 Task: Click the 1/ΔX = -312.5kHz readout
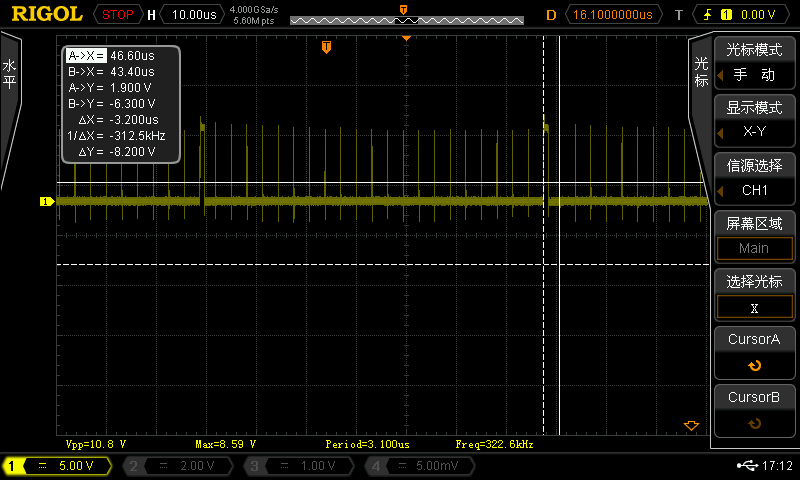(116, 136)
